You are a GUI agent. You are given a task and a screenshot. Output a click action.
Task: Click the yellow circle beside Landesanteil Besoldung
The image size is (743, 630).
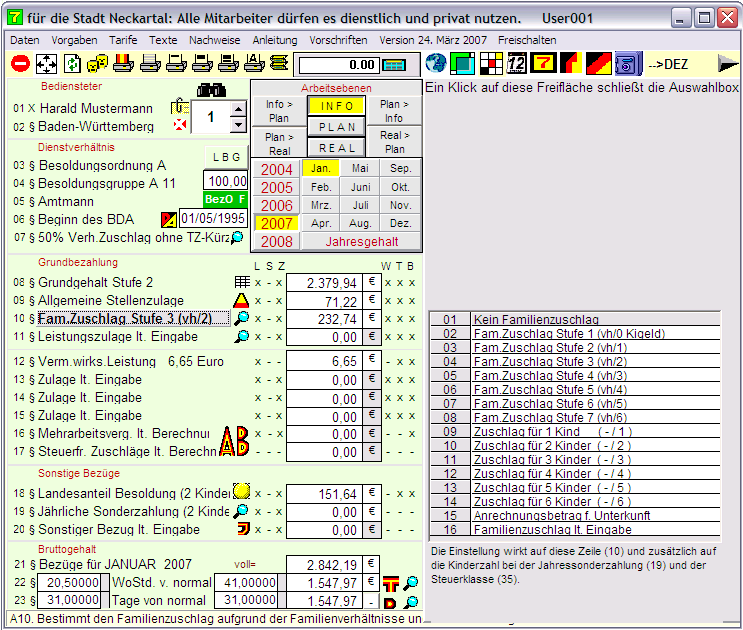242,491
